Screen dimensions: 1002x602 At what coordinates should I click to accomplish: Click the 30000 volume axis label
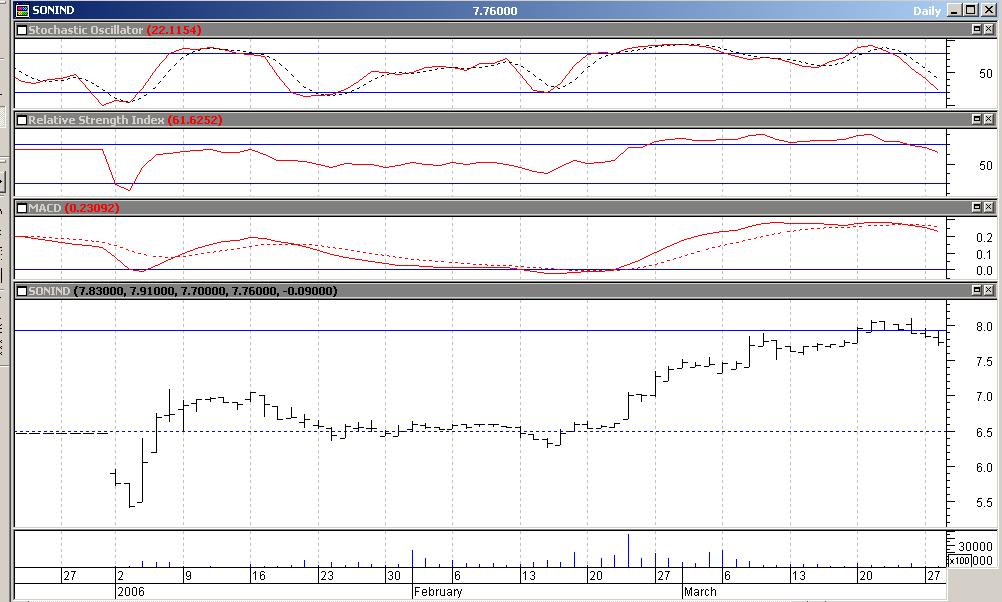coord(975,546)
